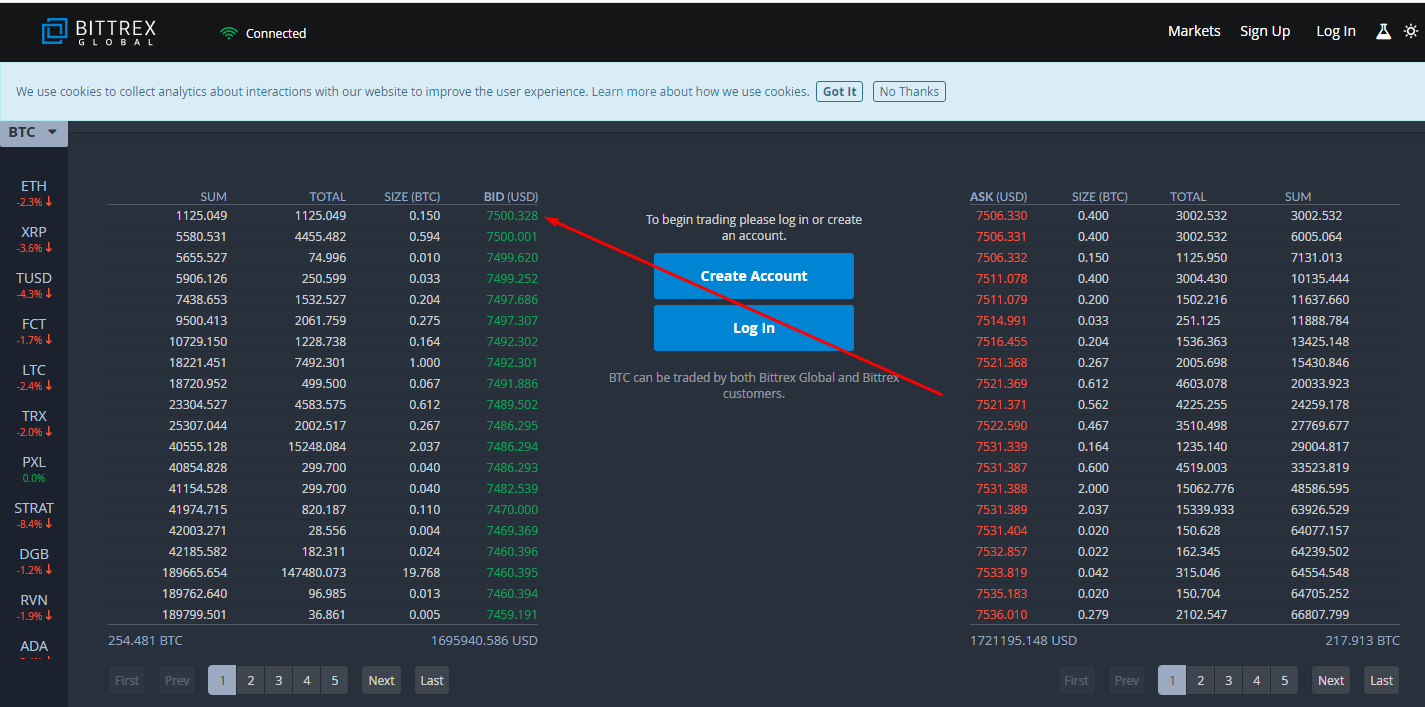Select ETH in the sidebar
The height and width of the screenshot is (707, 1425).
34,193
